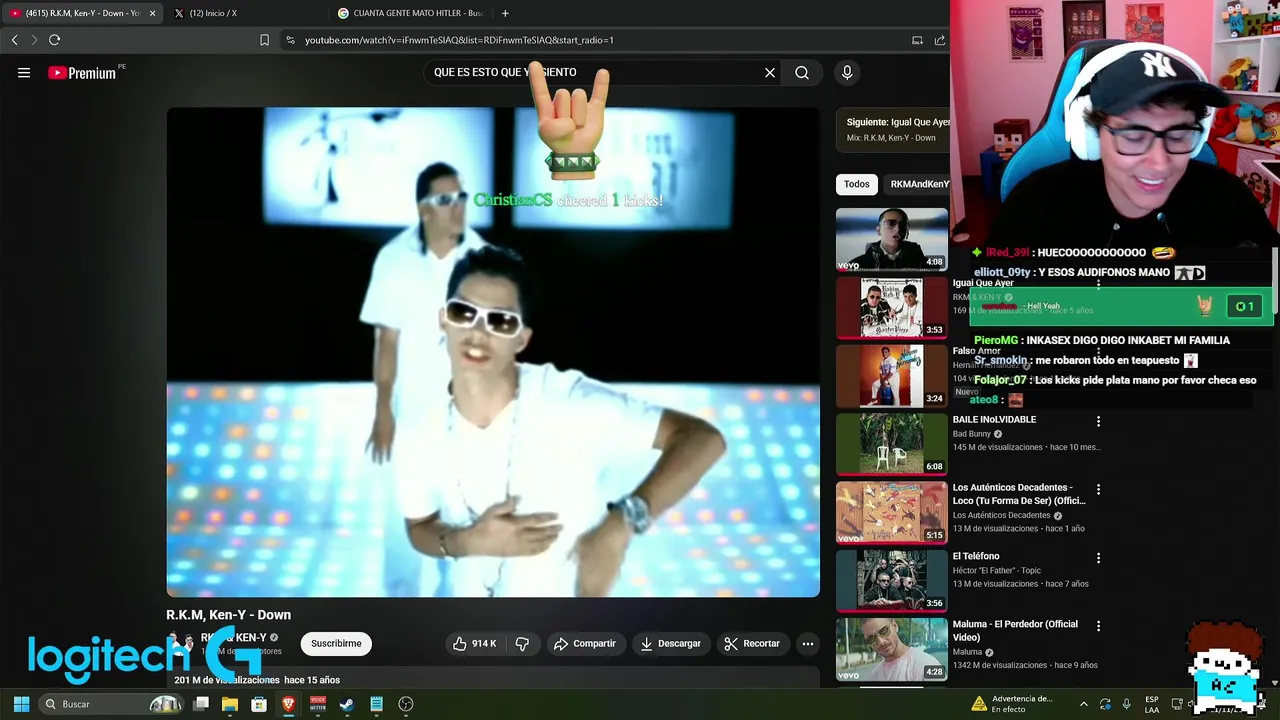This screenshot has width=1280, height=720.
Task: Open Brave browser from the taskbar
Action: tap(288, 704)
